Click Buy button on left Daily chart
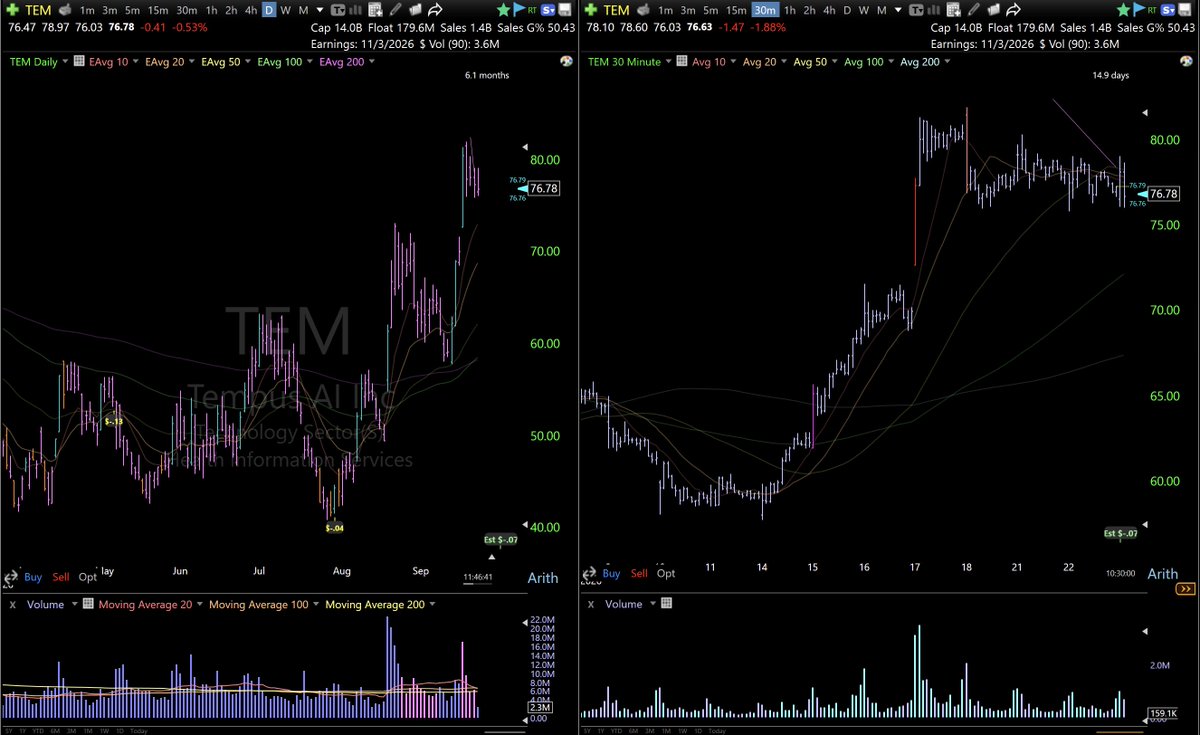This screenshot has width=1200, height=735. point(33,577)
